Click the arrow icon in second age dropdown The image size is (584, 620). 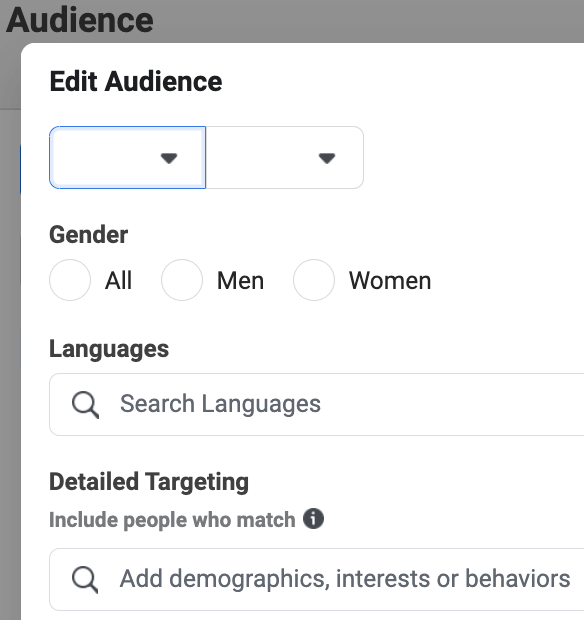point(327,158)
